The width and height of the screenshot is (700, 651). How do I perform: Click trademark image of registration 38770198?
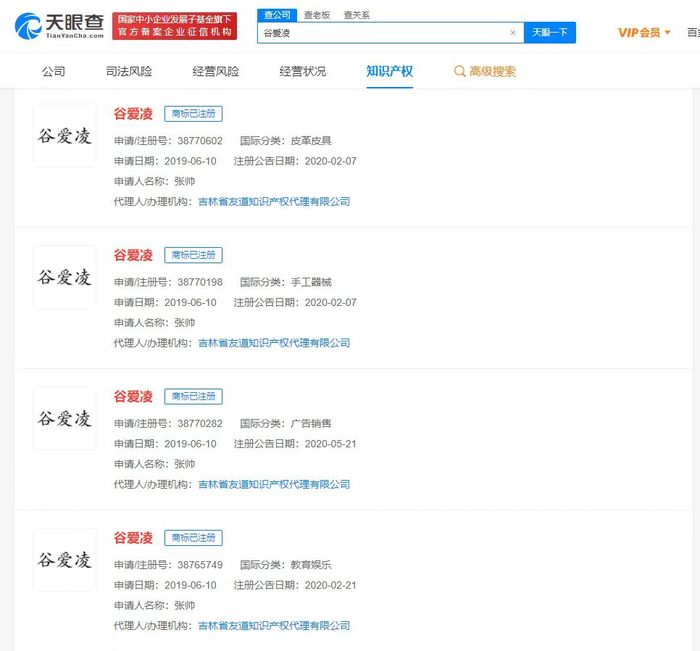coord(65,277)
